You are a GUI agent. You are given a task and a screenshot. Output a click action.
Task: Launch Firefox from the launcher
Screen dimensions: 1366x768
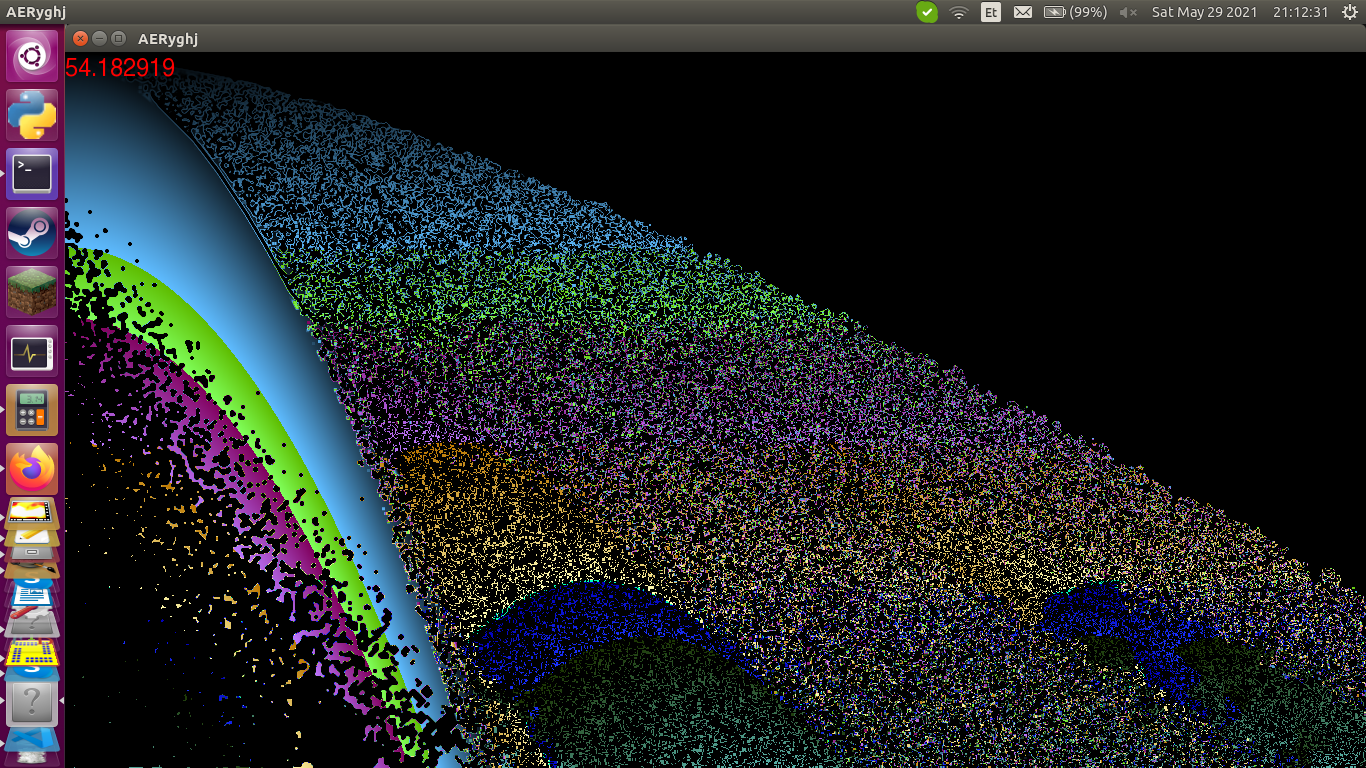tap(32, 469)
